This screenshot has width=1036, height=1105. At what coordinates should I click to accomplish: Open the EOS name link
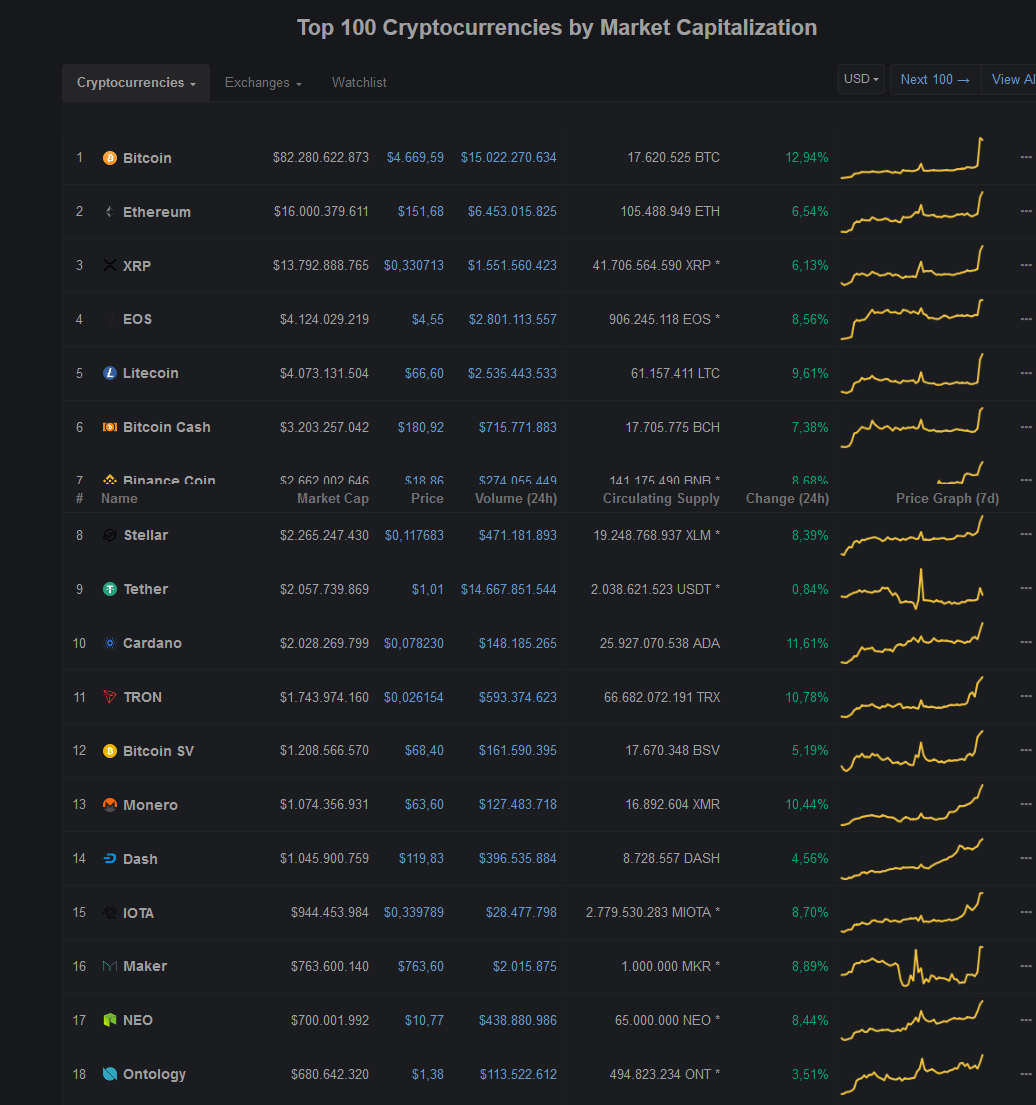click(x=137, y=319)
